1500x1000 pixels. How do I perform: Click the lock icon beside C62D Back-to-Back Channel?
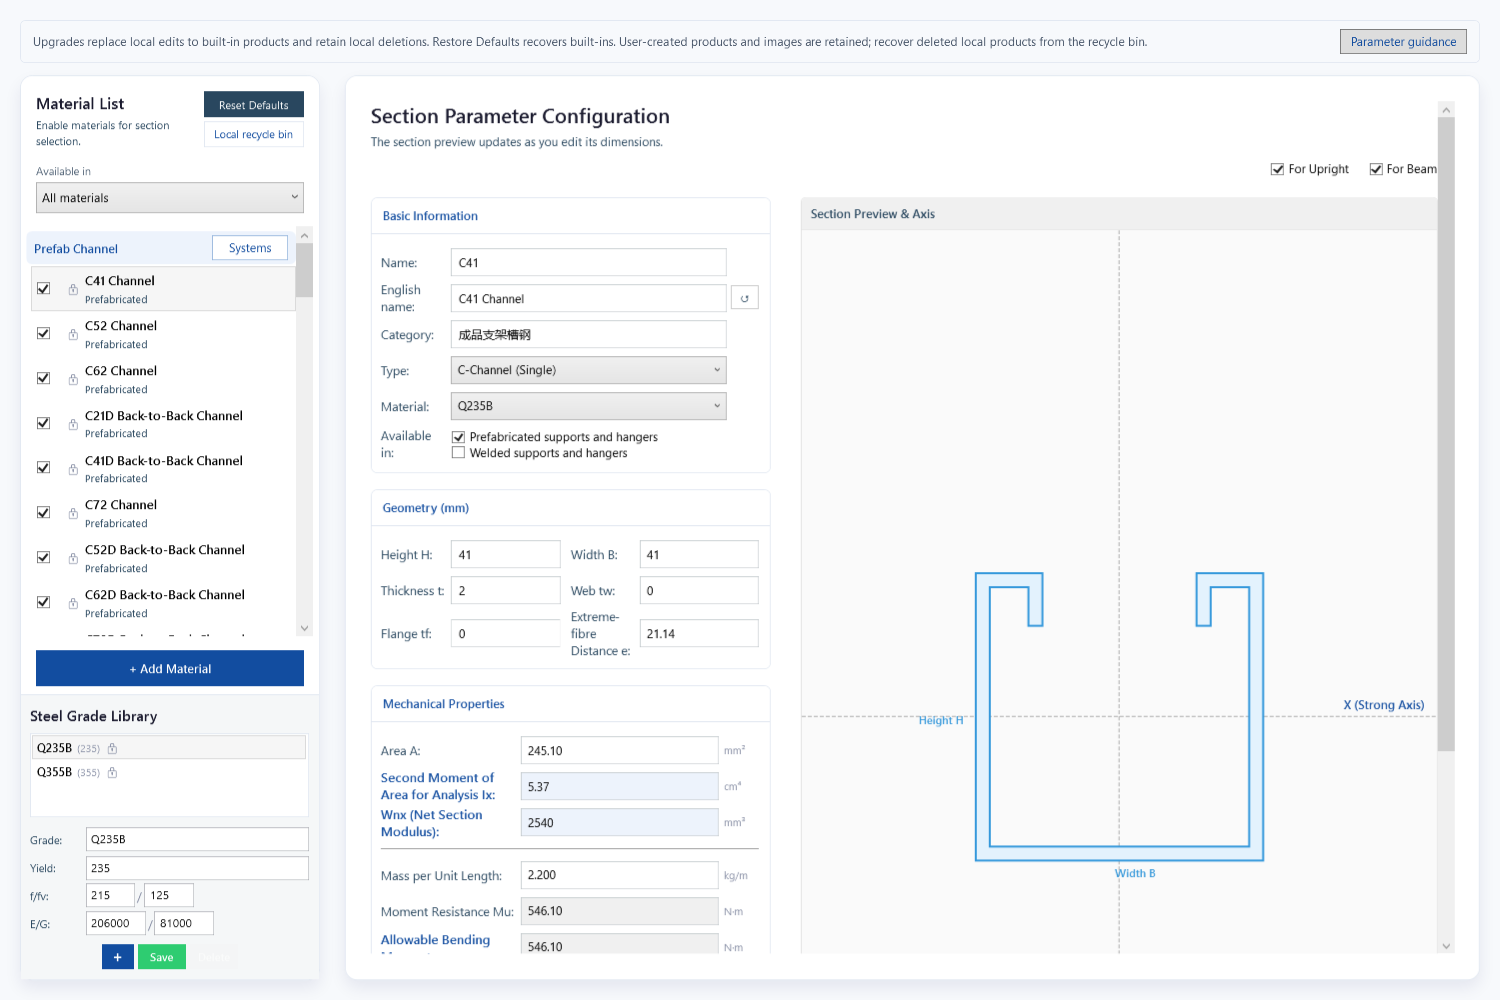tap(73, 604)
